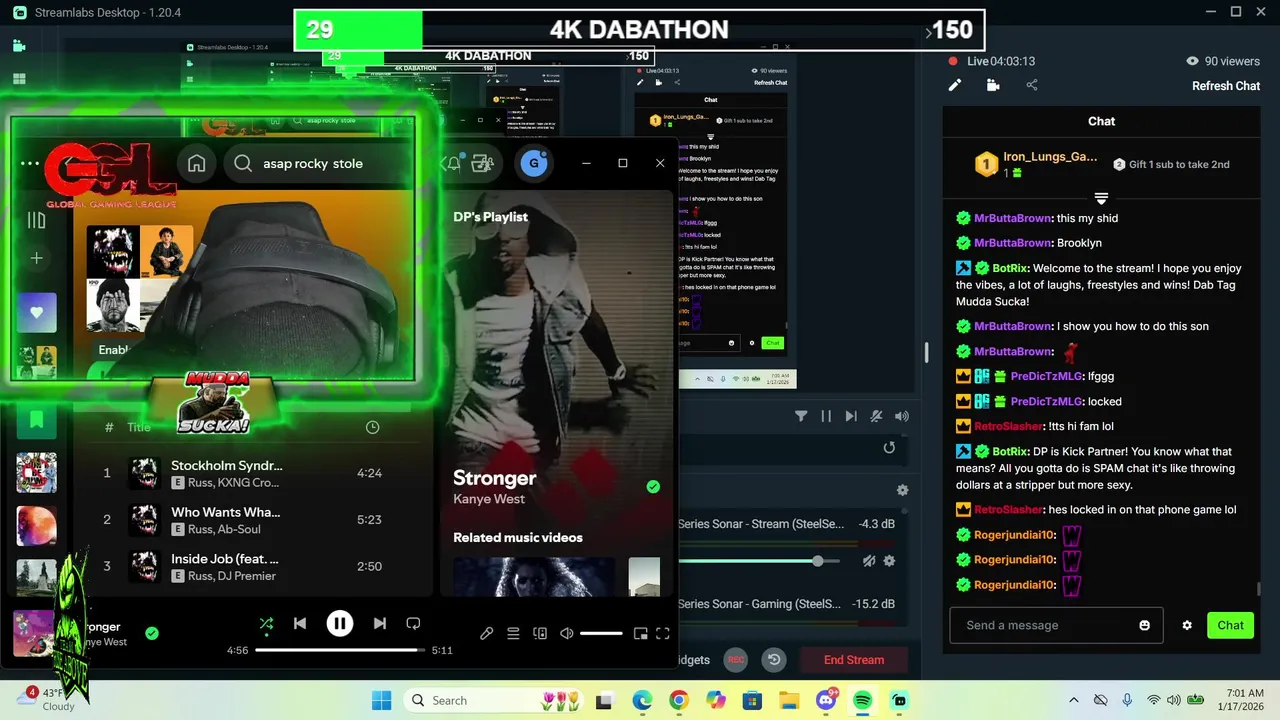Click PreDicTzMLG username next to locked
This screenshot has height=720, width=1280.
(x=1046, y=401)
